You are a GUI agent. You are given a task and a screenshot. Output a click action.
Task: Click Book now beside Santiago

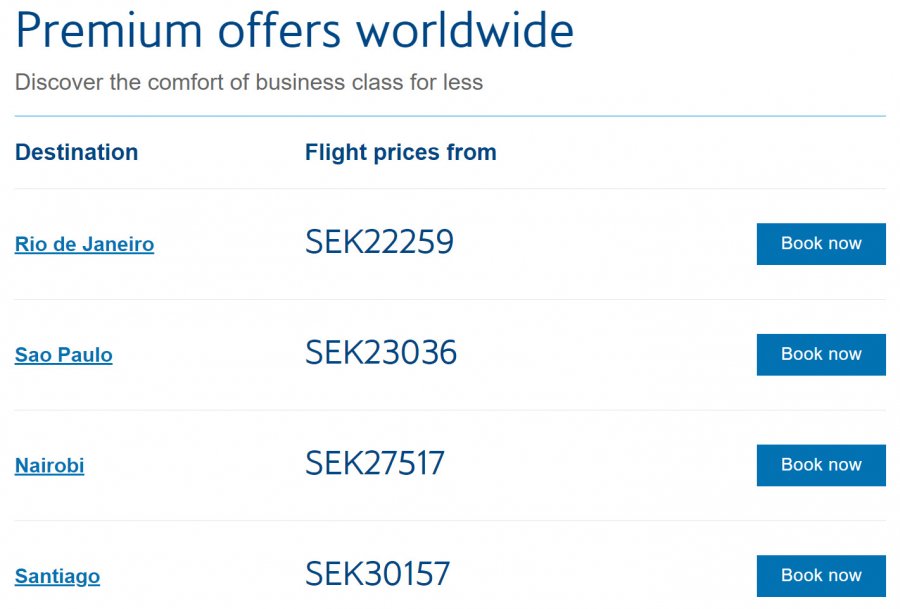point(820,576)
